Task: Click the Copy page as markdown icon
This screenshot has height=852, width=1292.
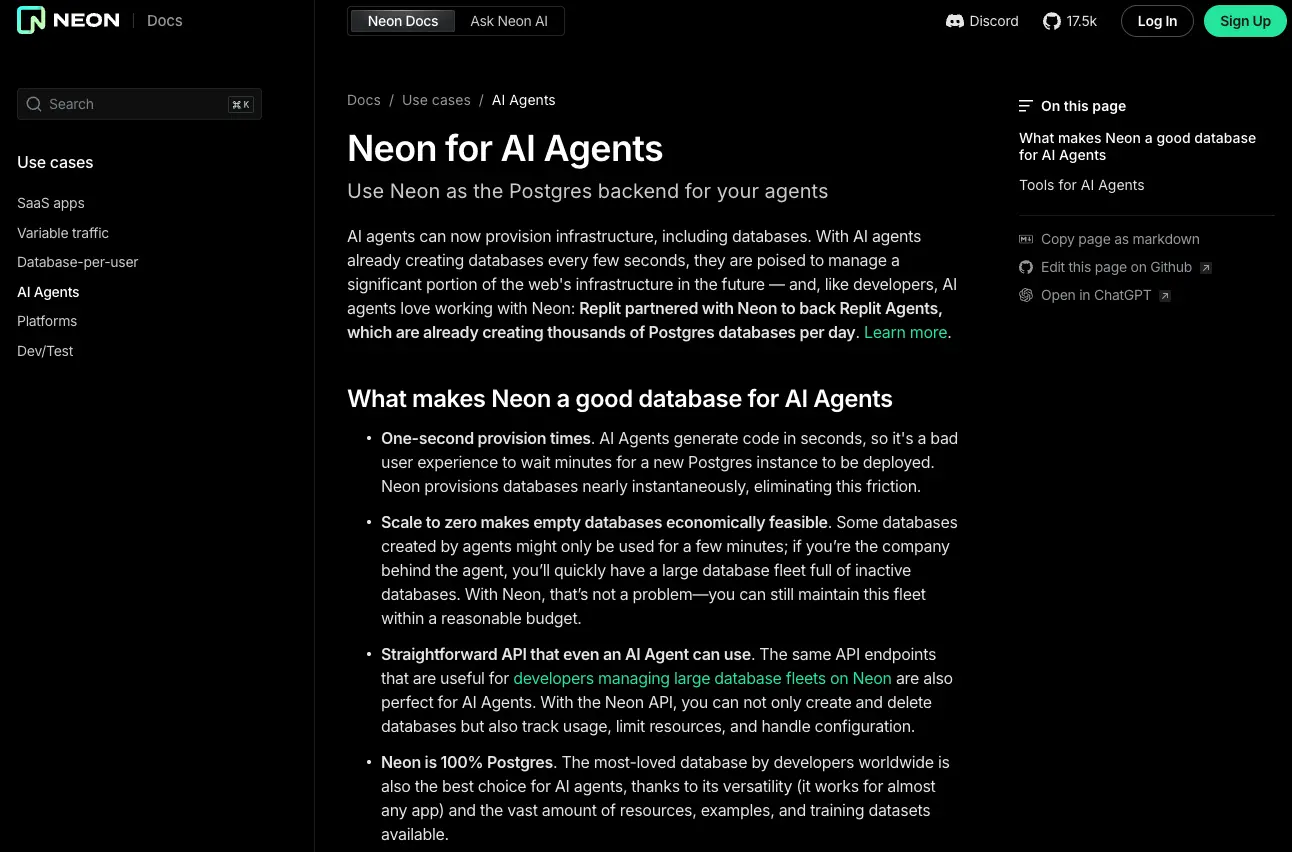Action: click(x=1026, y=239)
